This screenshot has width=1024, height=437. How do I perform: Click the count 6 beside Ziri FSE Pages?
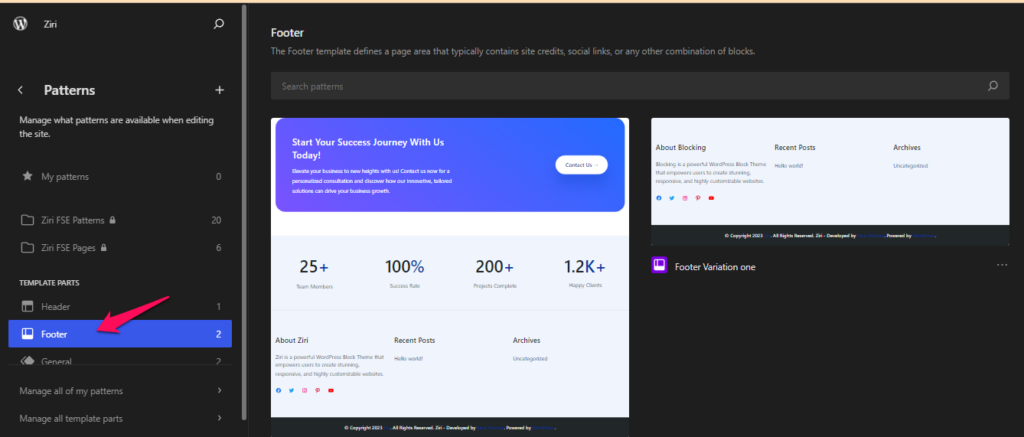click(219, 248)
